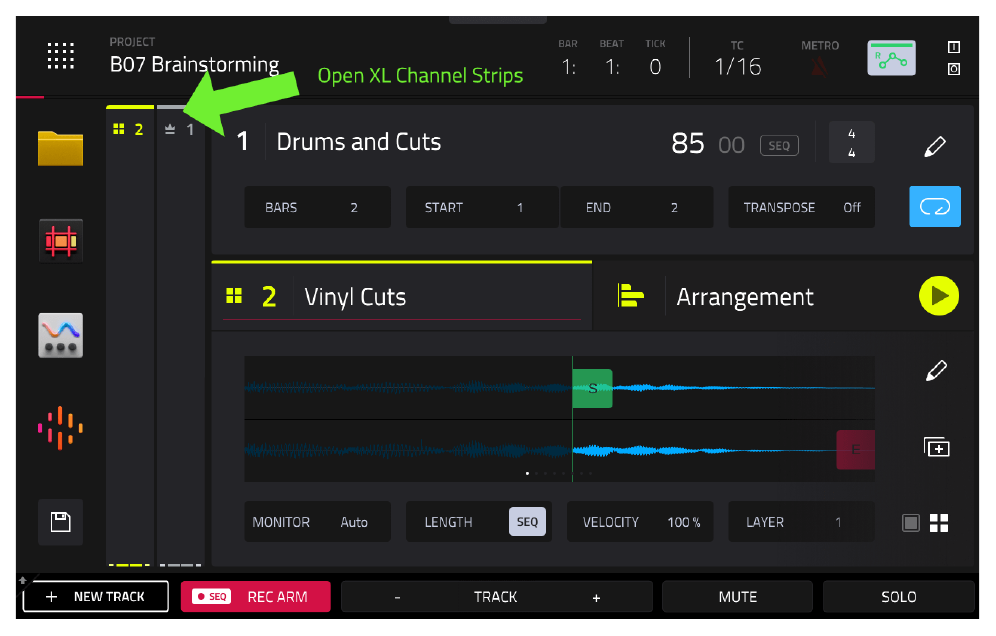This screenshot has width=996, height=636.
Task: Click the tempo value 85
Action: tap(687, 144)
